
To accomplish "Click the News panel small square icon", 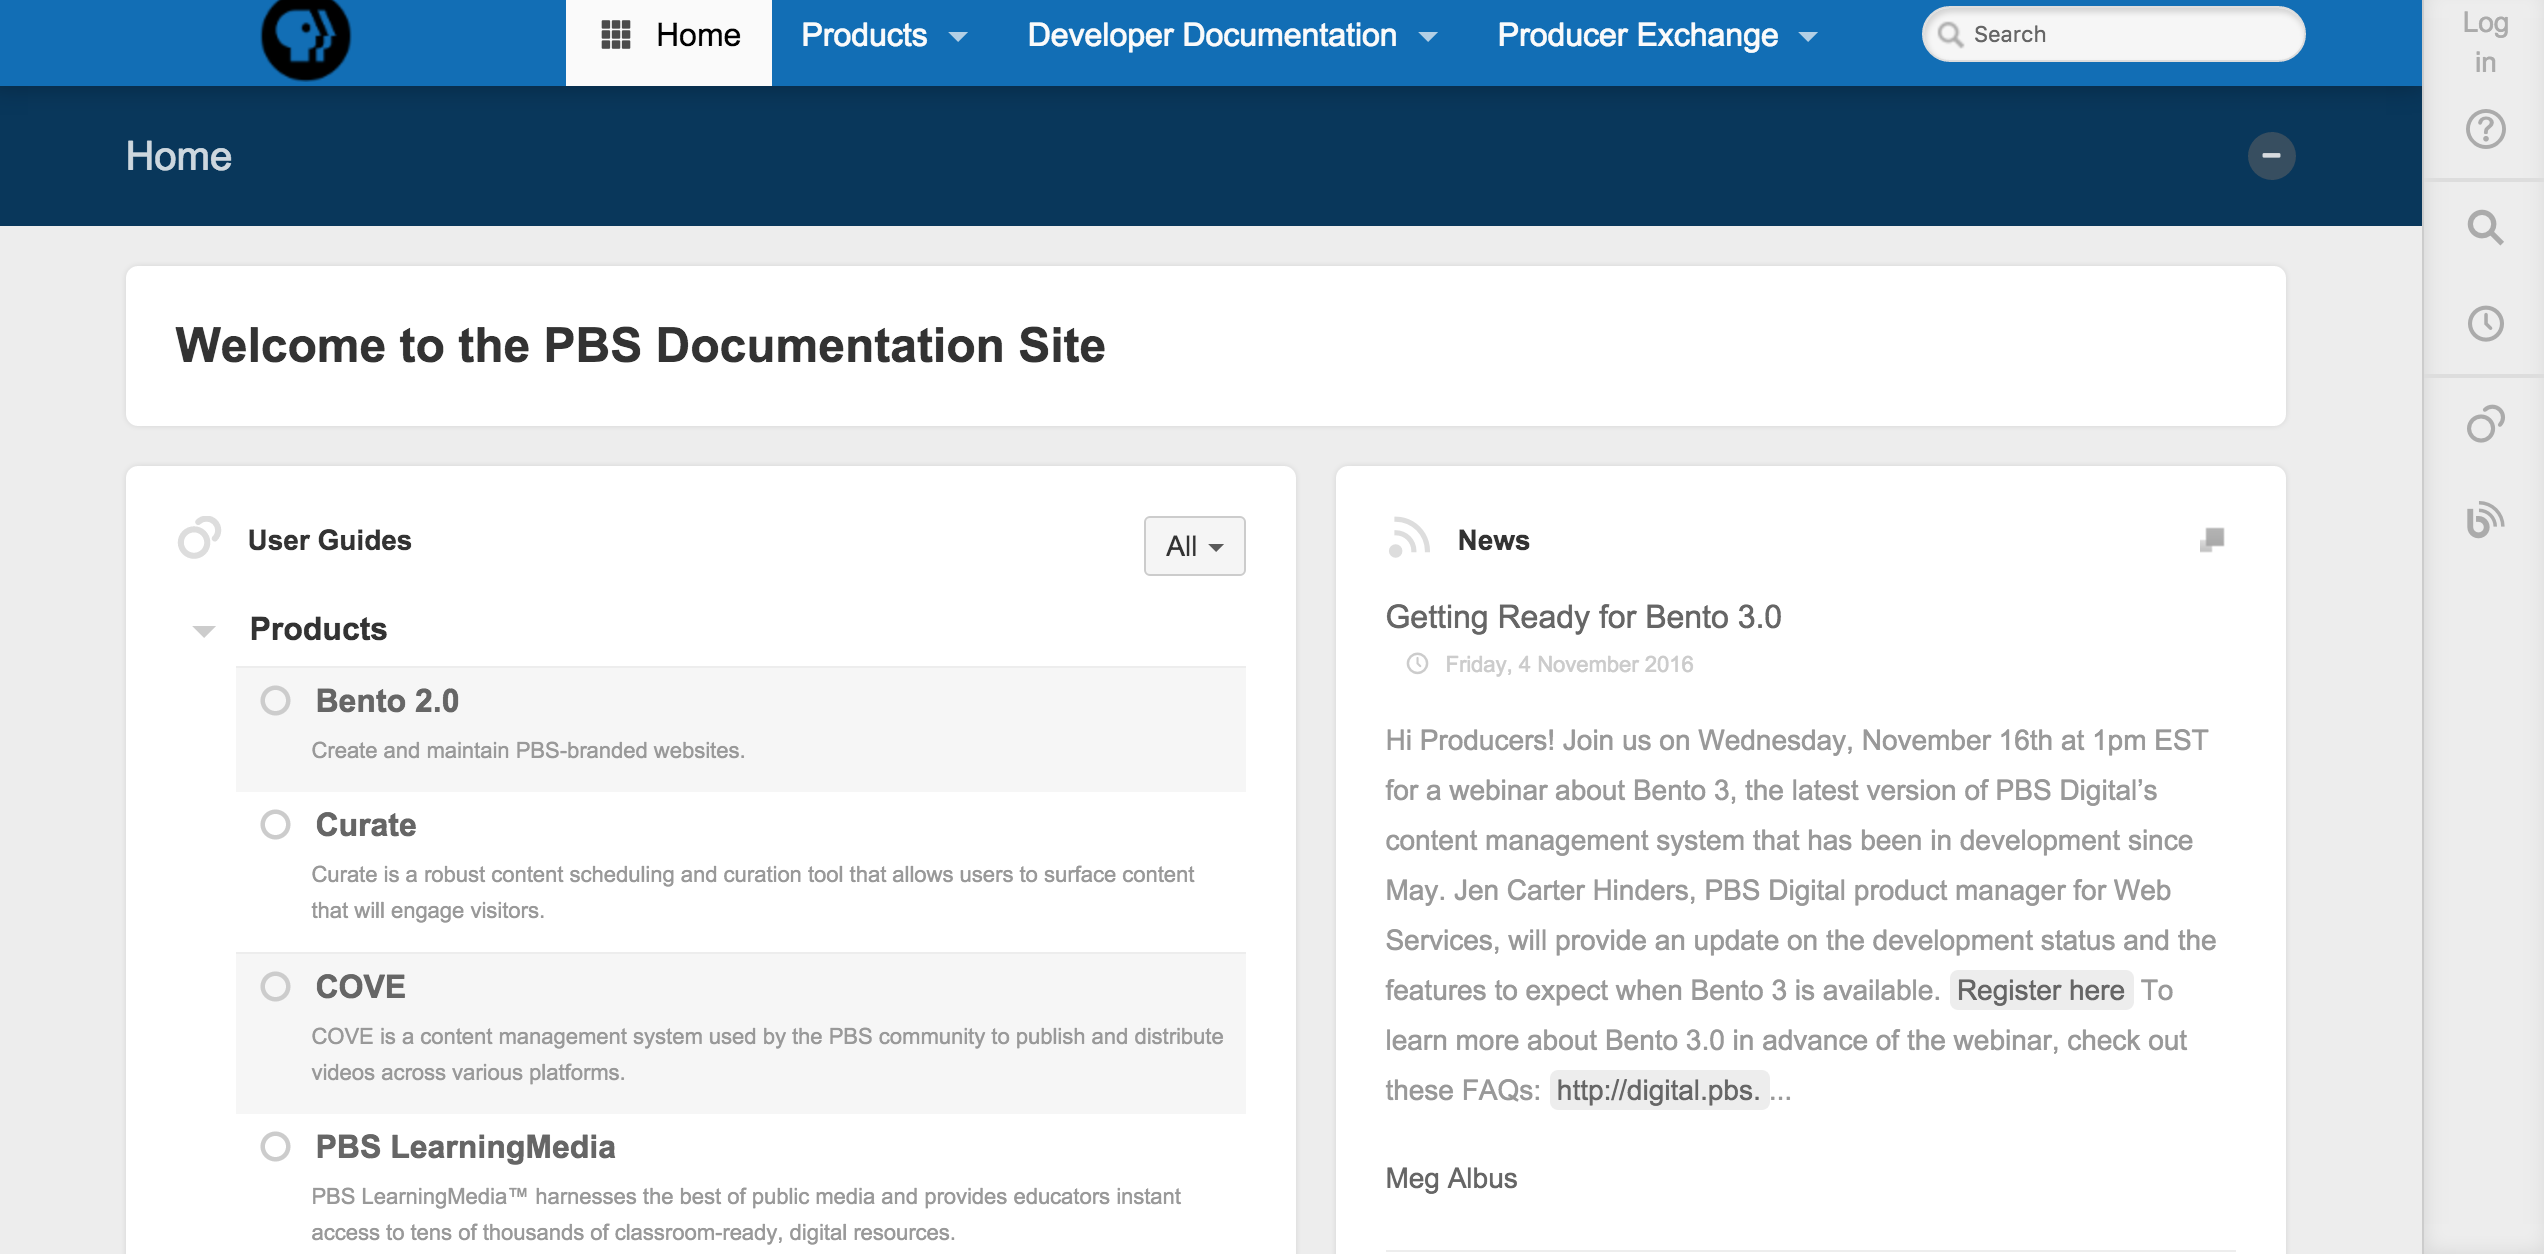I will [2212, 540].
